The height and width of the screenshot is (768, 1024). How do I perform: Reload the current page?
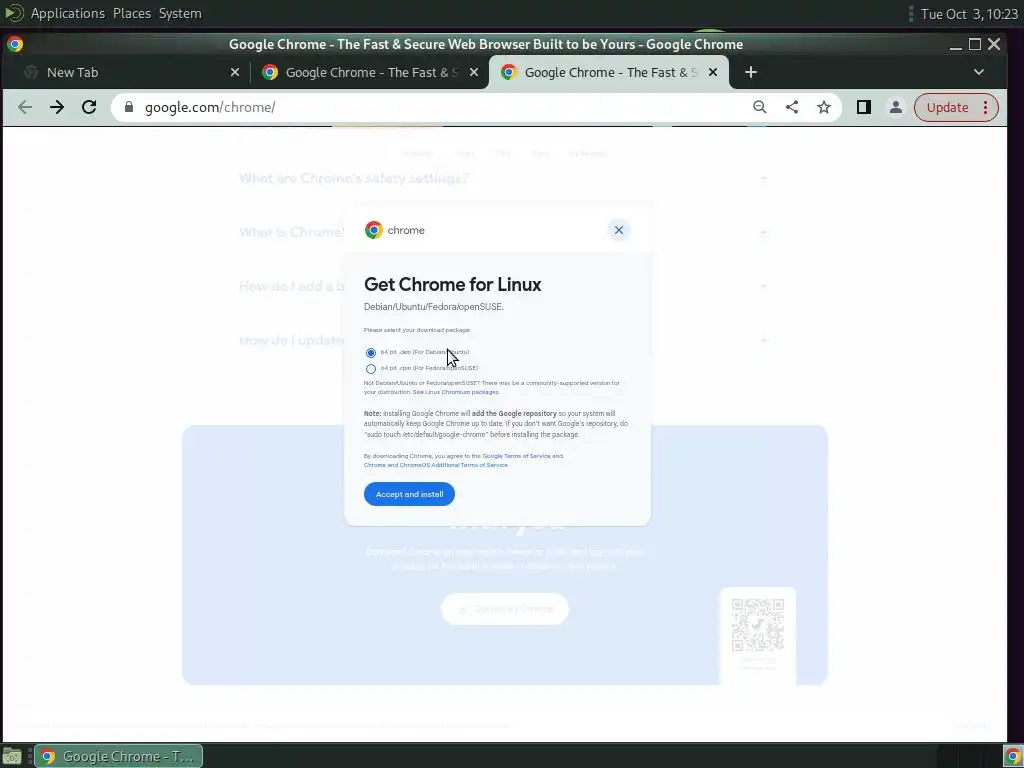pos(89,107)
